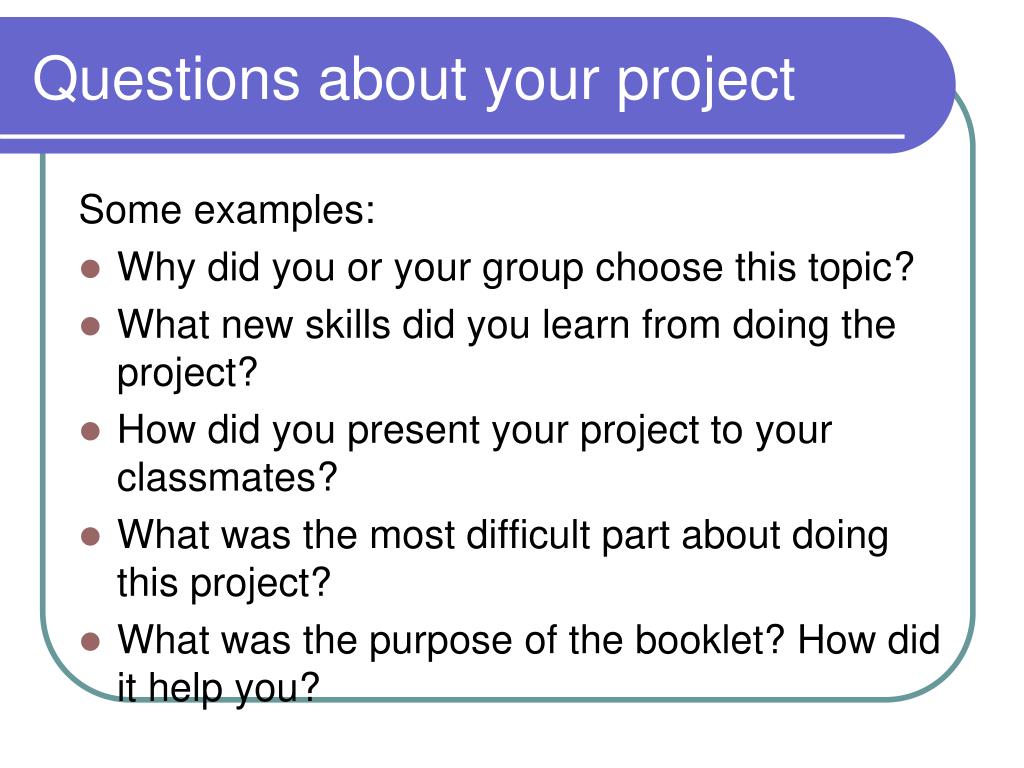This screenshot has height=768, width=1024.
Task: Click lone word "project?" ending the skills question
Action: tap(187, 374)
